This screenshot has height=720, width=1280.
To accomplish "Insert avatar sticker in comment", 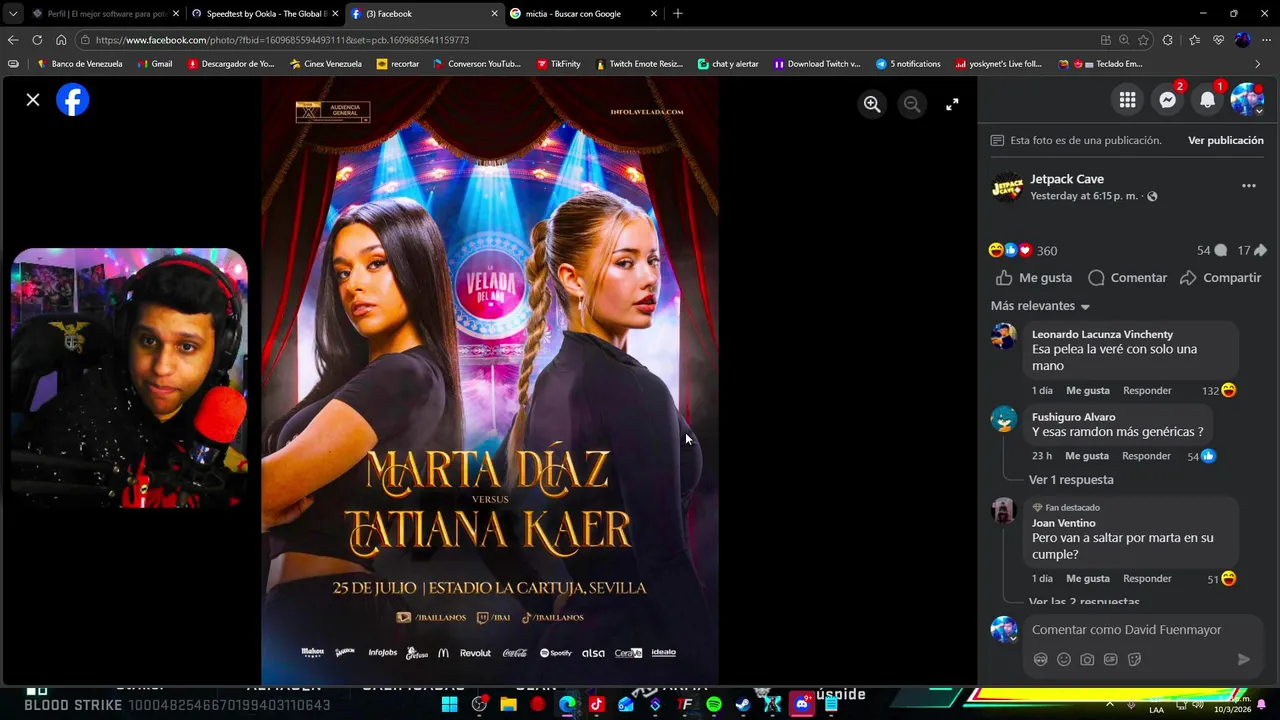I will pos(1040,660).
